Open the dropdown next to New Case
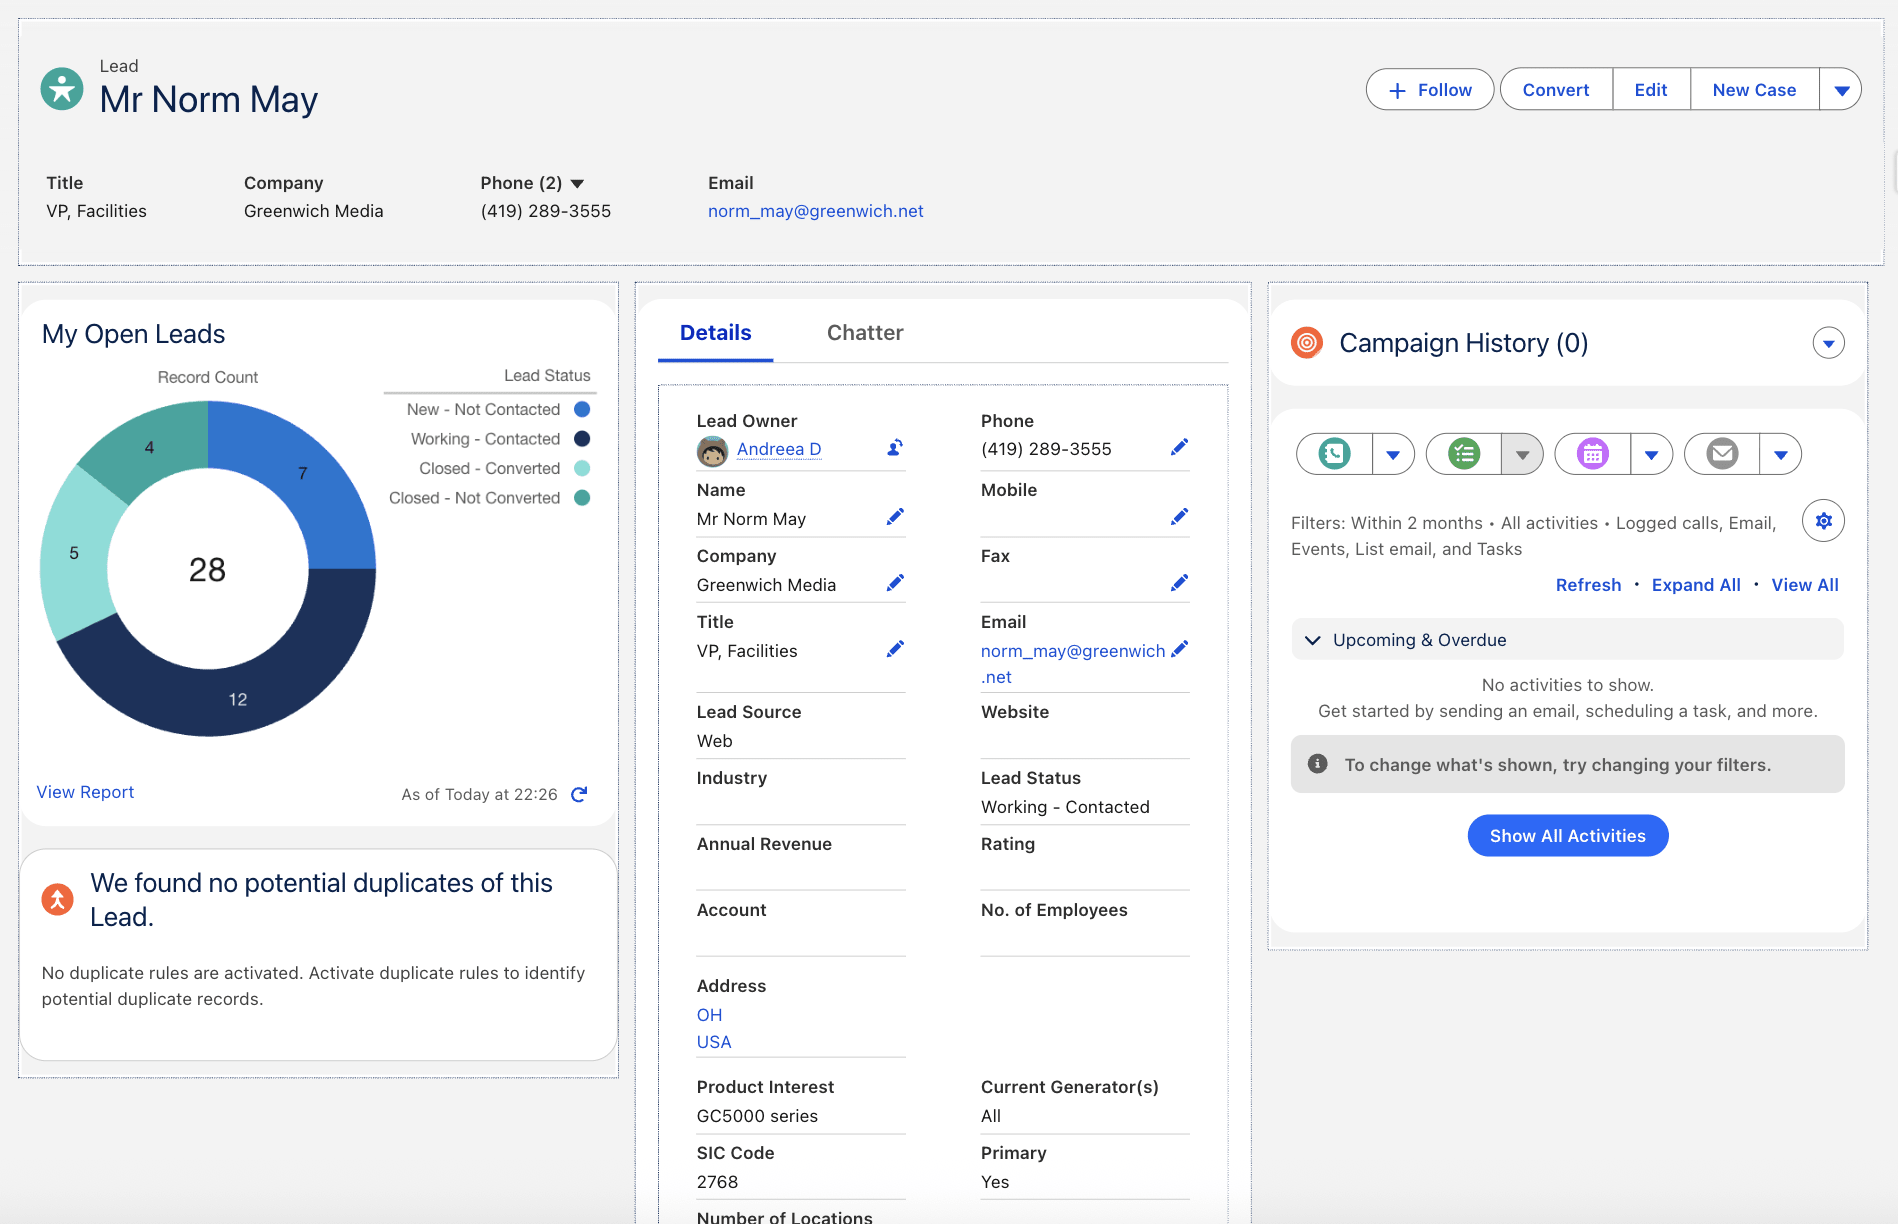The image size is (1898, 1224). 1841,90
